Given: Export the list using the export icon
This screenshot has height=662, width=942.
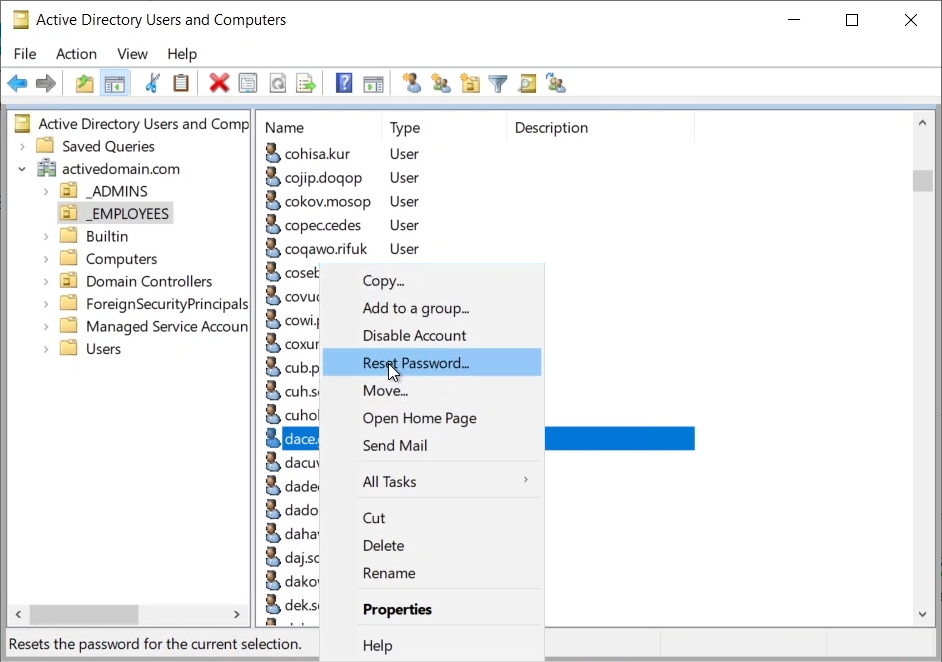Looking at the screenshot, I should click(307, 83).
